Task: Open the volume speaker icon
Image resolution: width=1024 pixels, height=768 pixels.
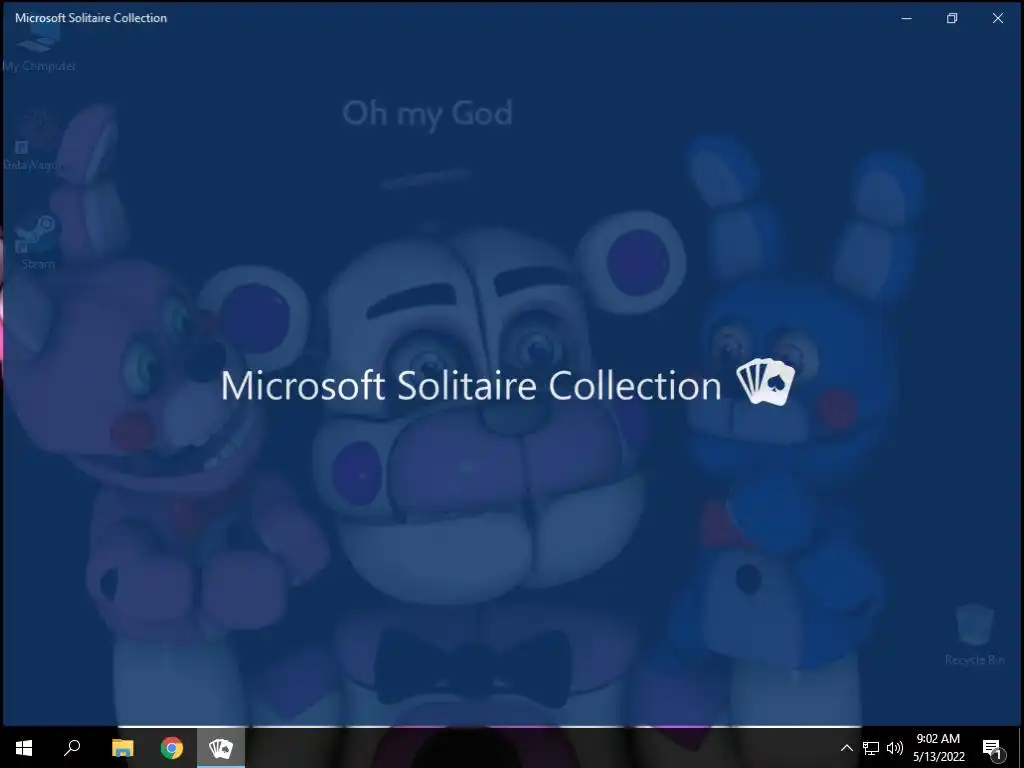Action: [x=895, y=748]
